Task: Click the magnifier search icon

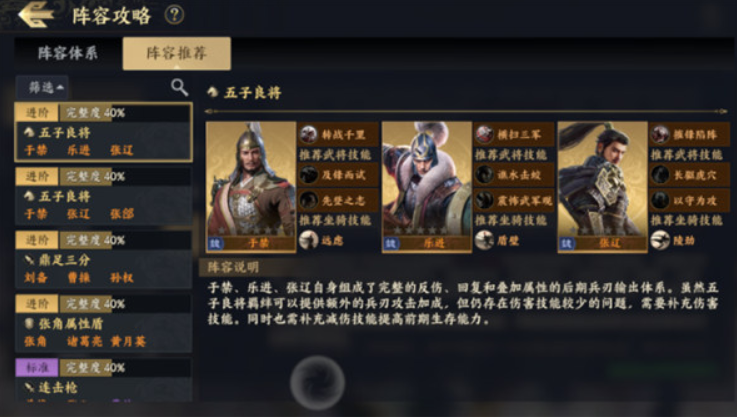Action: tap(179, 87)
